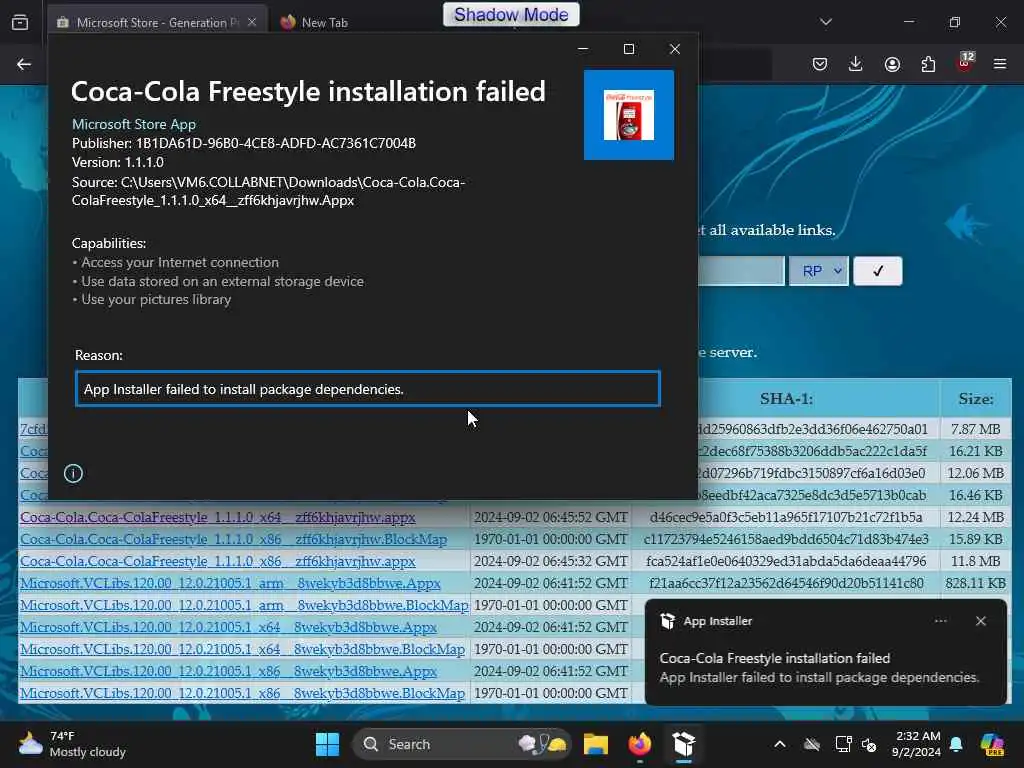Open Copilot preview taskbar icon
Image resolution: width=1024 pixels, height=768 pixels.
(x=992, y=744)
